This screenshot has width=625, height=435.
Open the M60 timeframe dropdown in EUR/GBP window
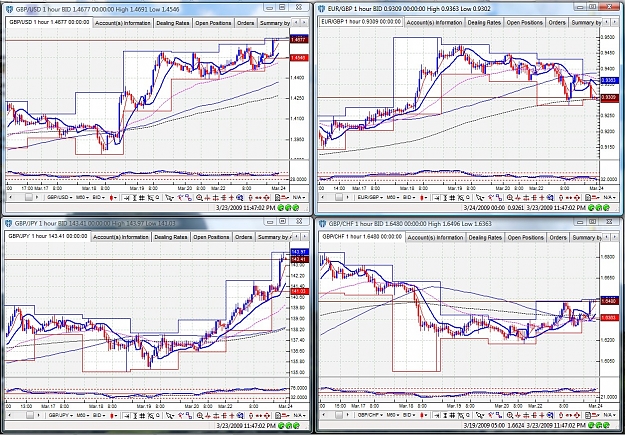coord(393,197)
